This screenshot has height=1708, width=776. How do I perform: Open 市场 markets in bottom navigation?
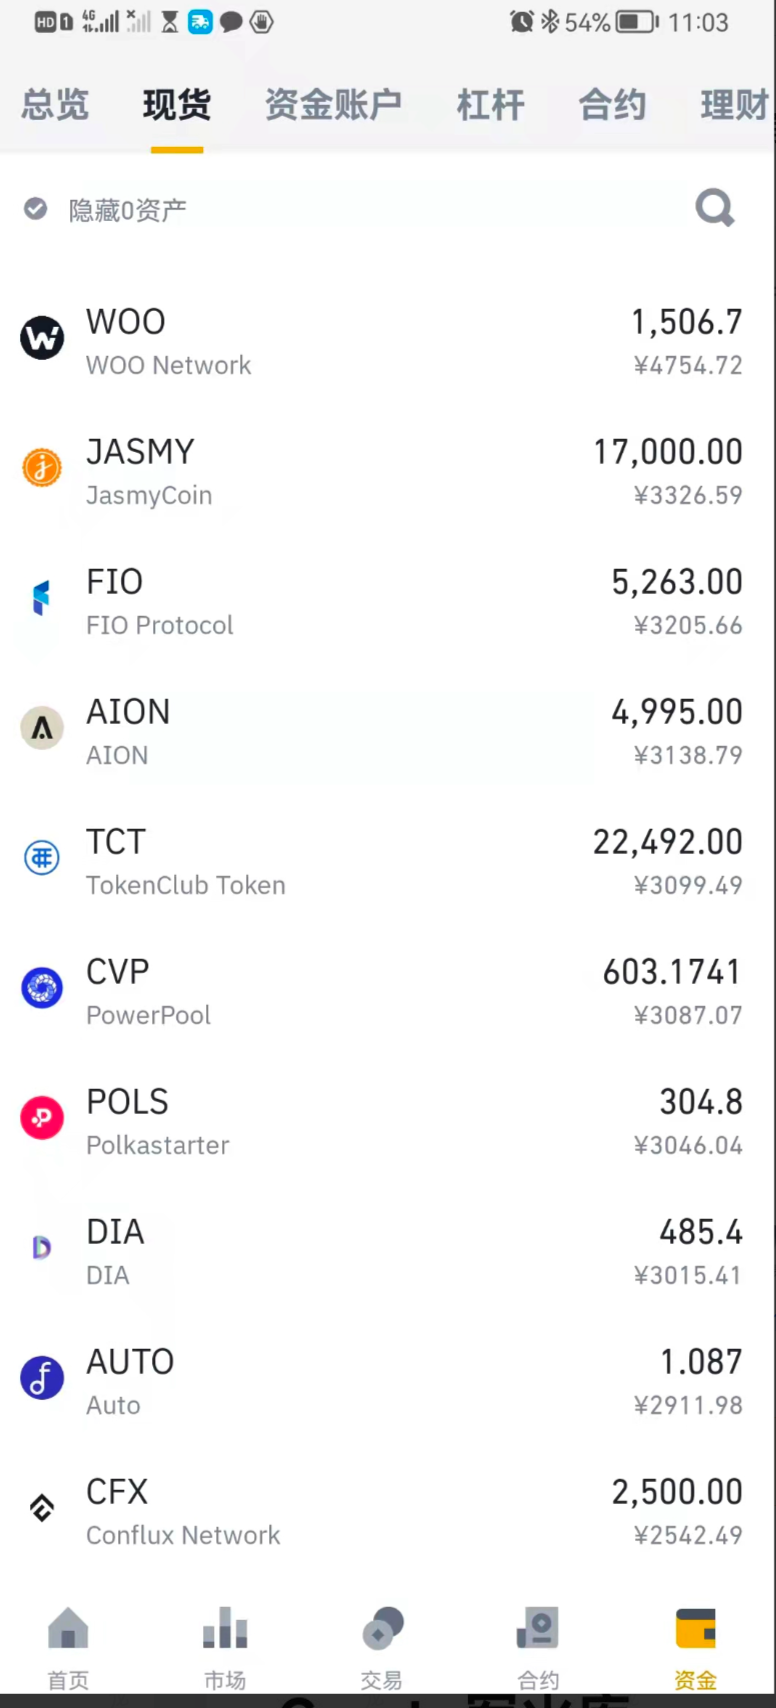point(225,1646)
